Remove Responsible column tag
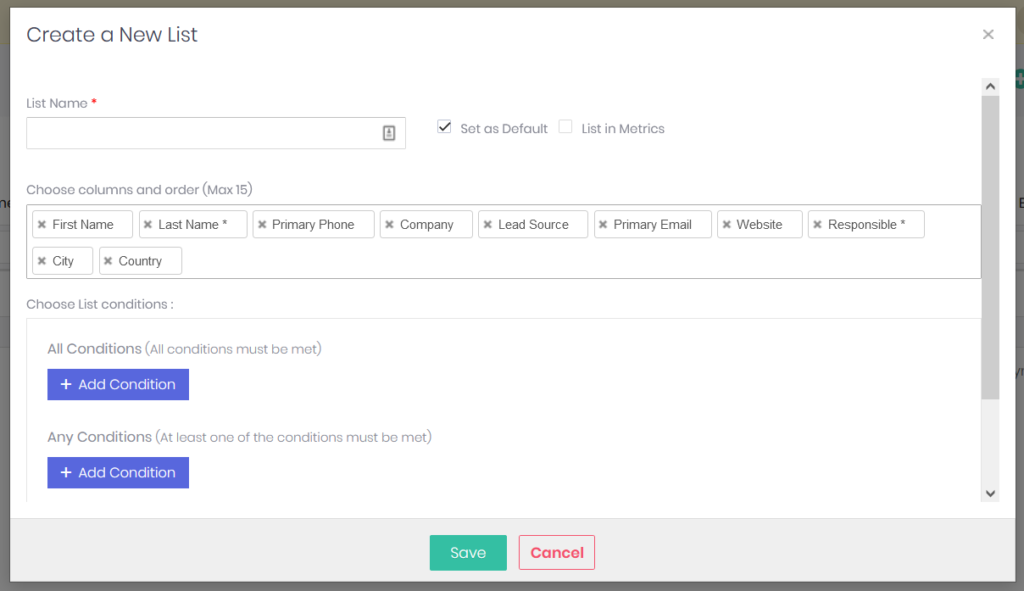Screen dimensions: 1024x591 818,225
